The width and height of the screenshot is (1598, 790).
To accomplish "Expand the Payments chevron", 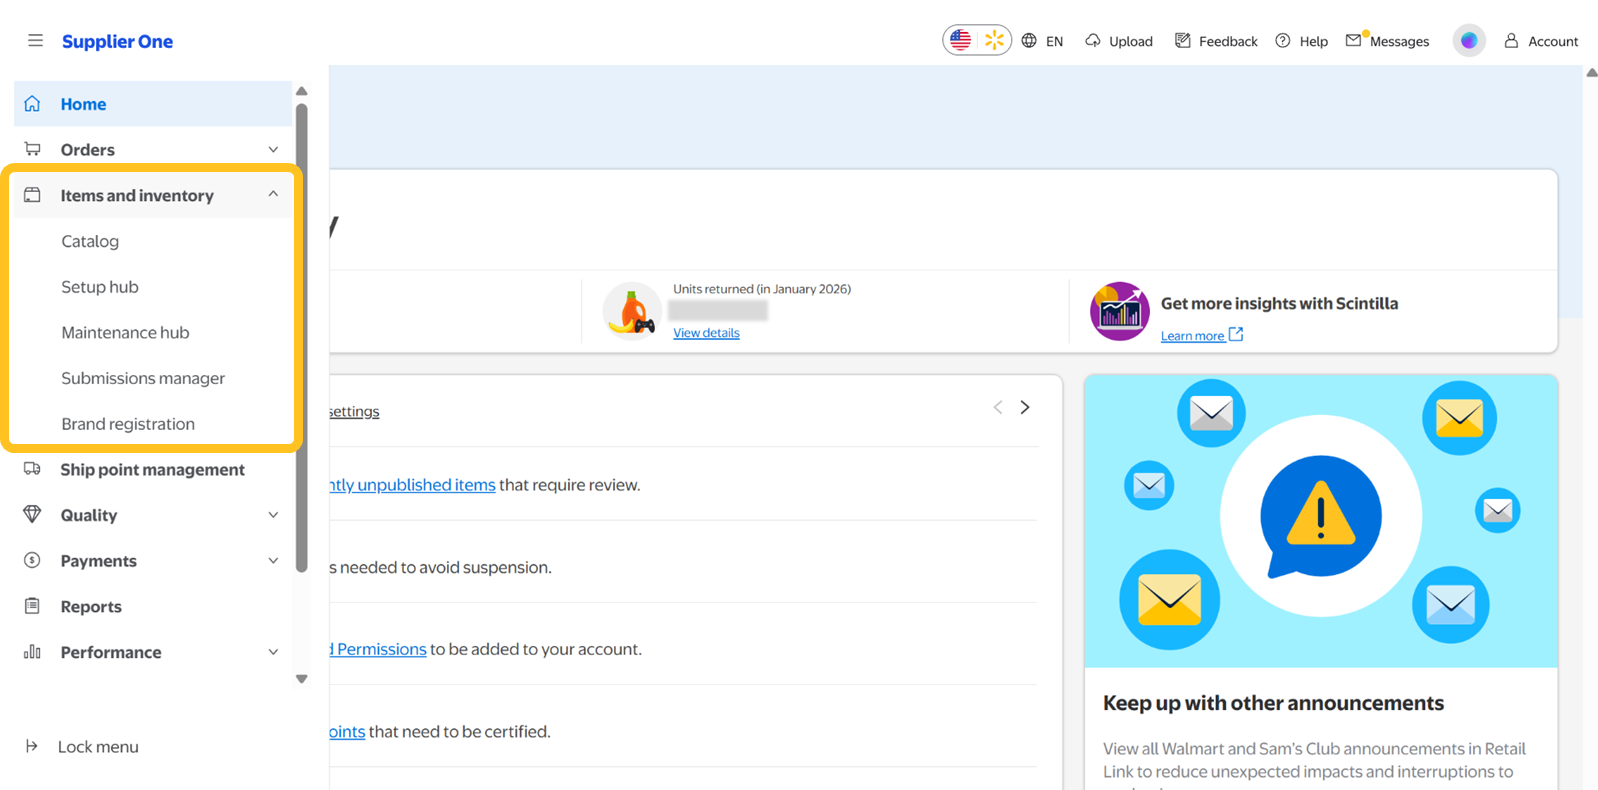I will [273, 561].
